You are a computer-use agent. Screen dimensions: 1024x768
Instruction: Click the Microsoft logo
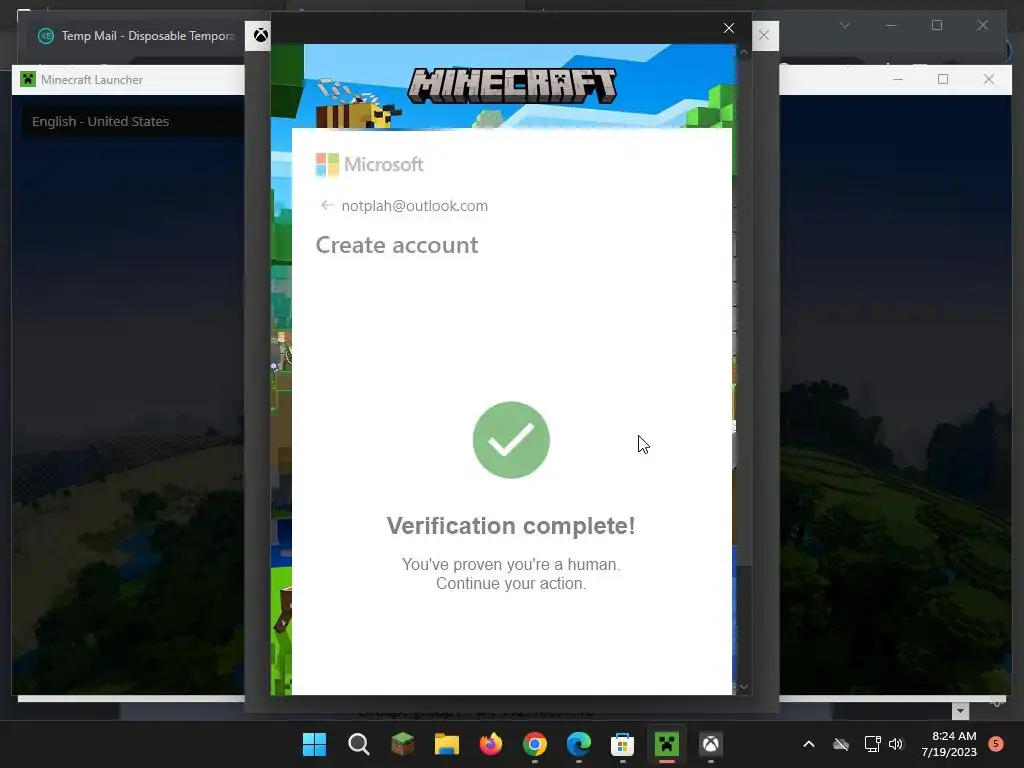pyautogui.click(x=370, y=165)
